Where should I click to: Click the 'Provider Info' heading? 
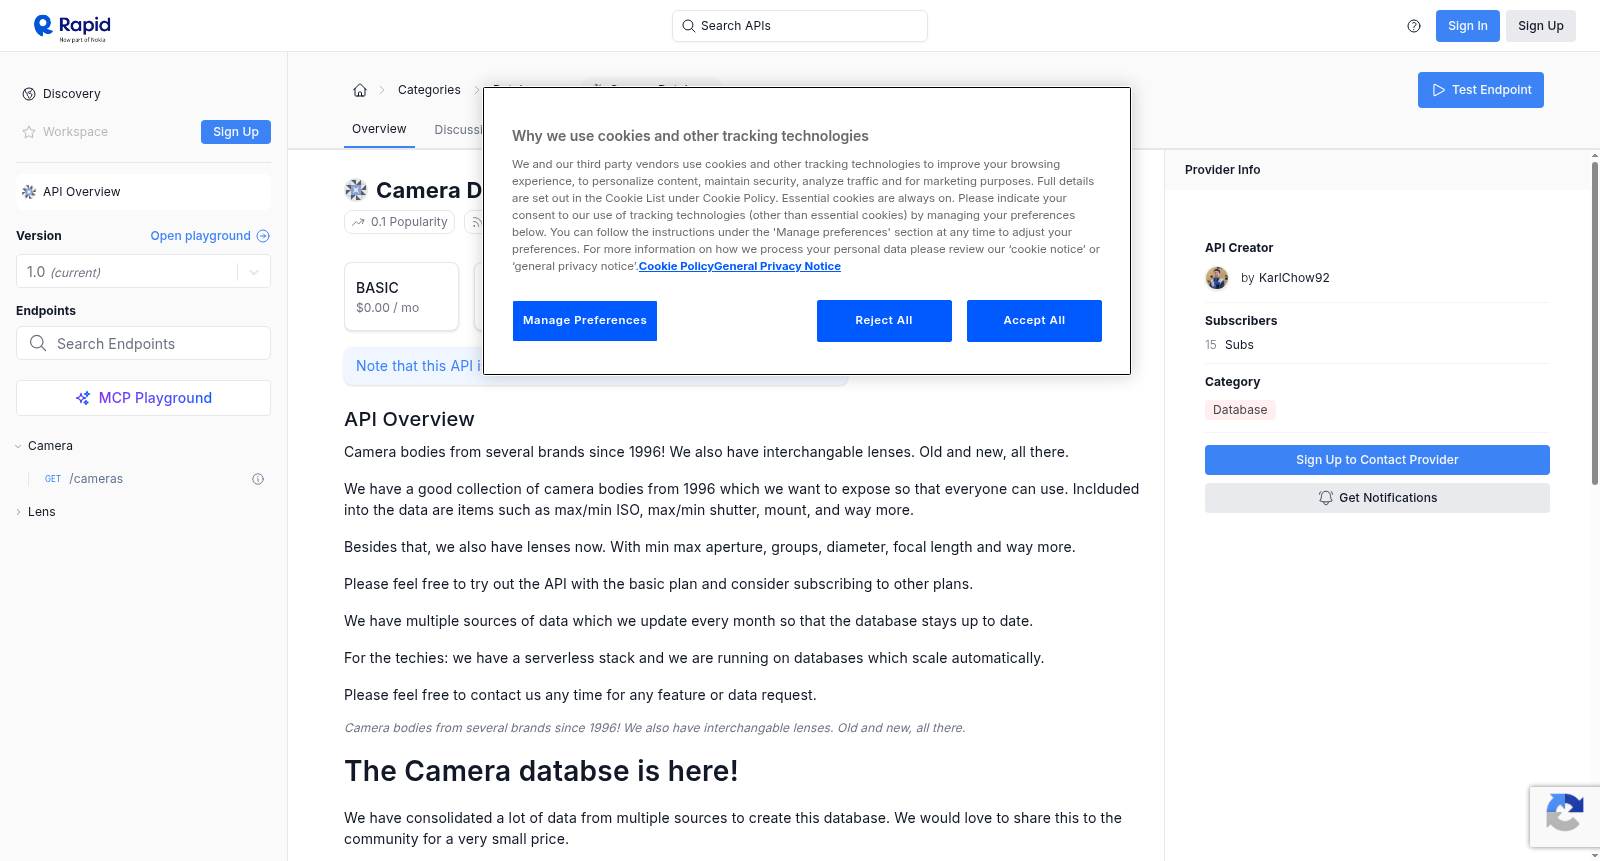tap(1222, 170)
